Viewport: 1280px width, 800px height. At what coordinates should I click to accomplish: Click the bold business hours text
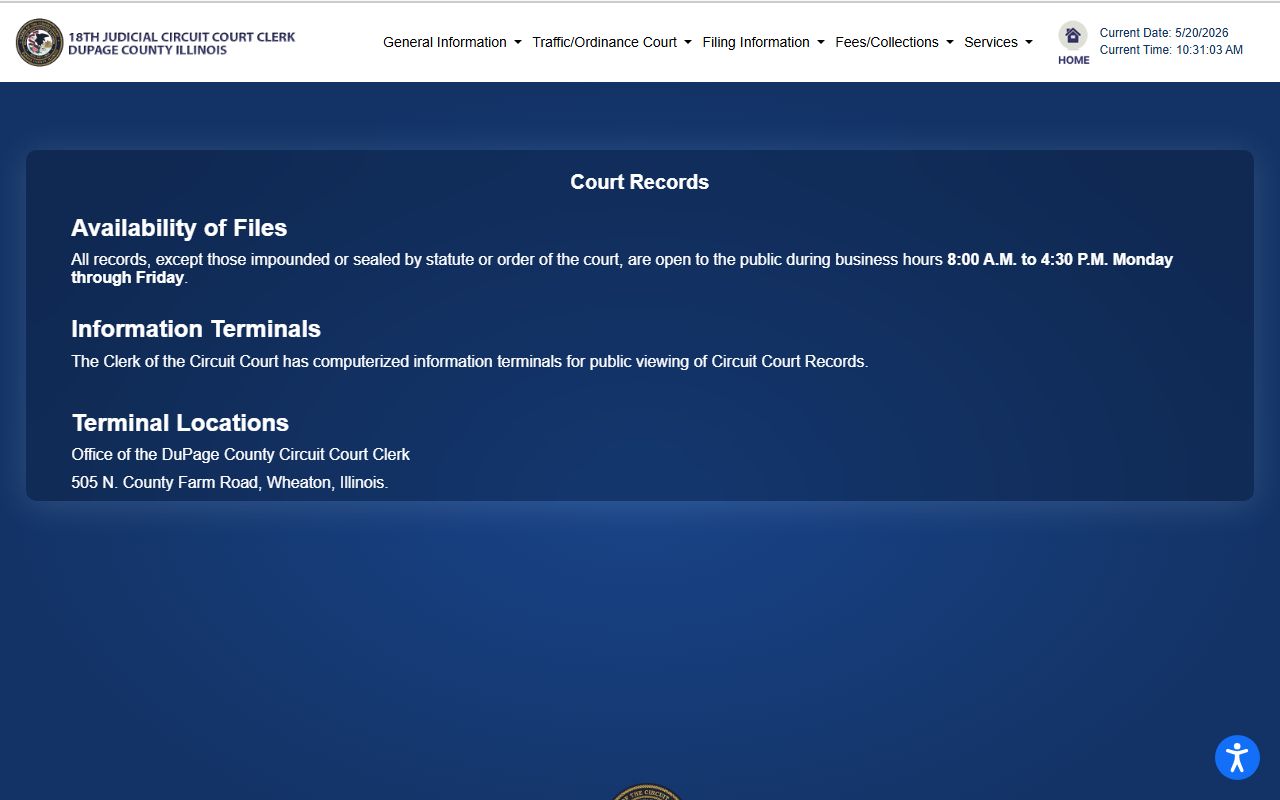(x=622, y=268)
